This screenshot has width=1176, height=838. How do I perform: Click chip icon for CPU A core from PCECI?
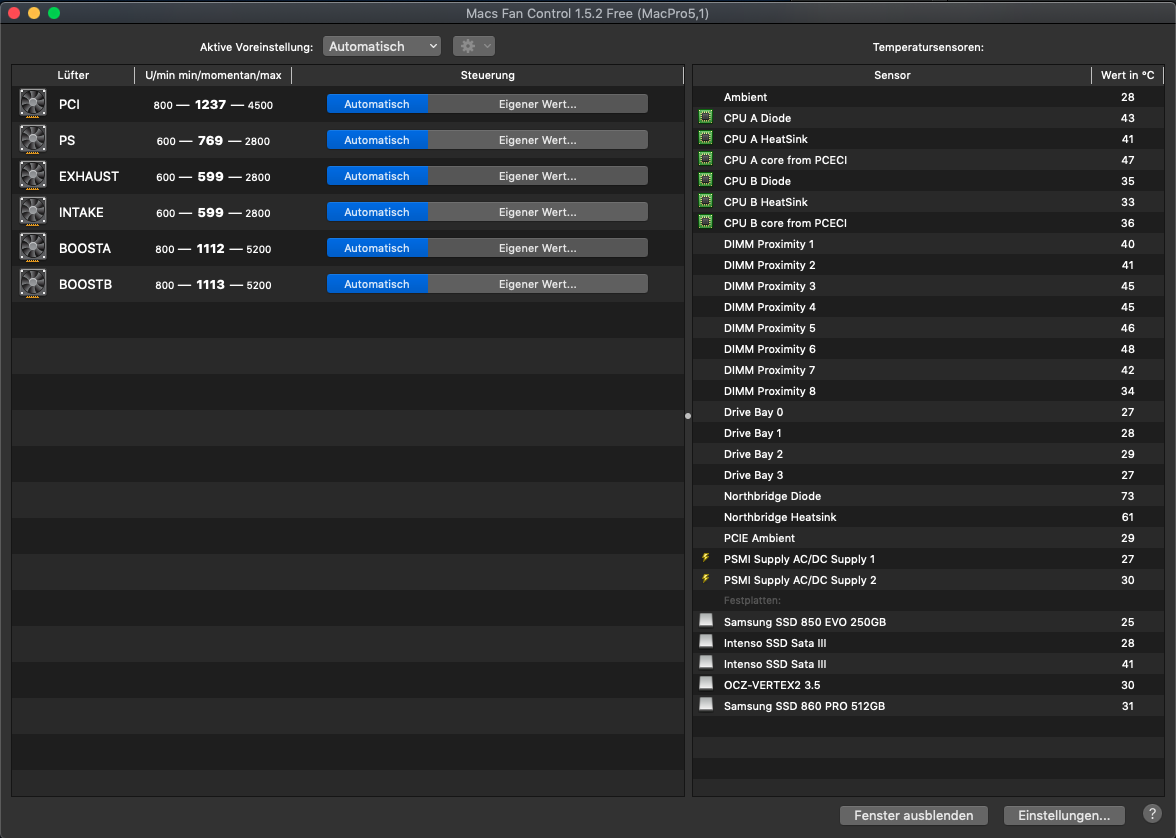(x=706, y=159)
